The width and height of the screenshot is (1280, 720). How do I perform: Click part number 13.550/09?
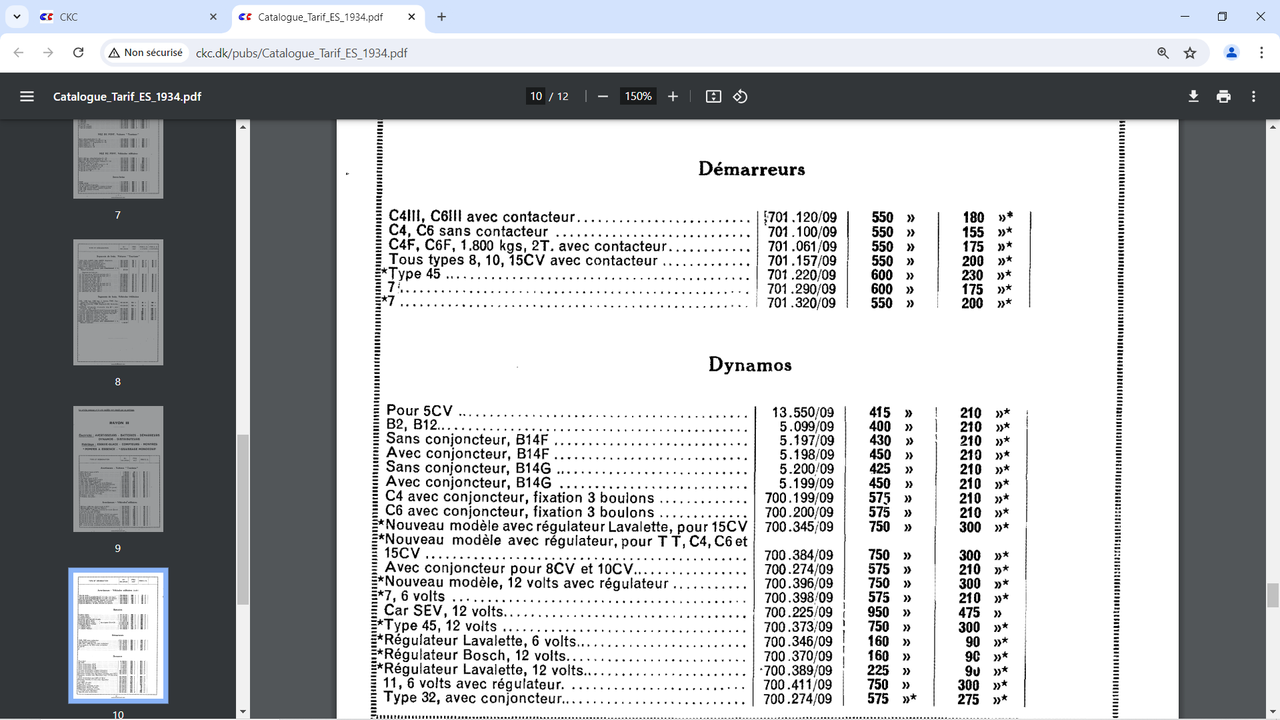coord(803,412)
